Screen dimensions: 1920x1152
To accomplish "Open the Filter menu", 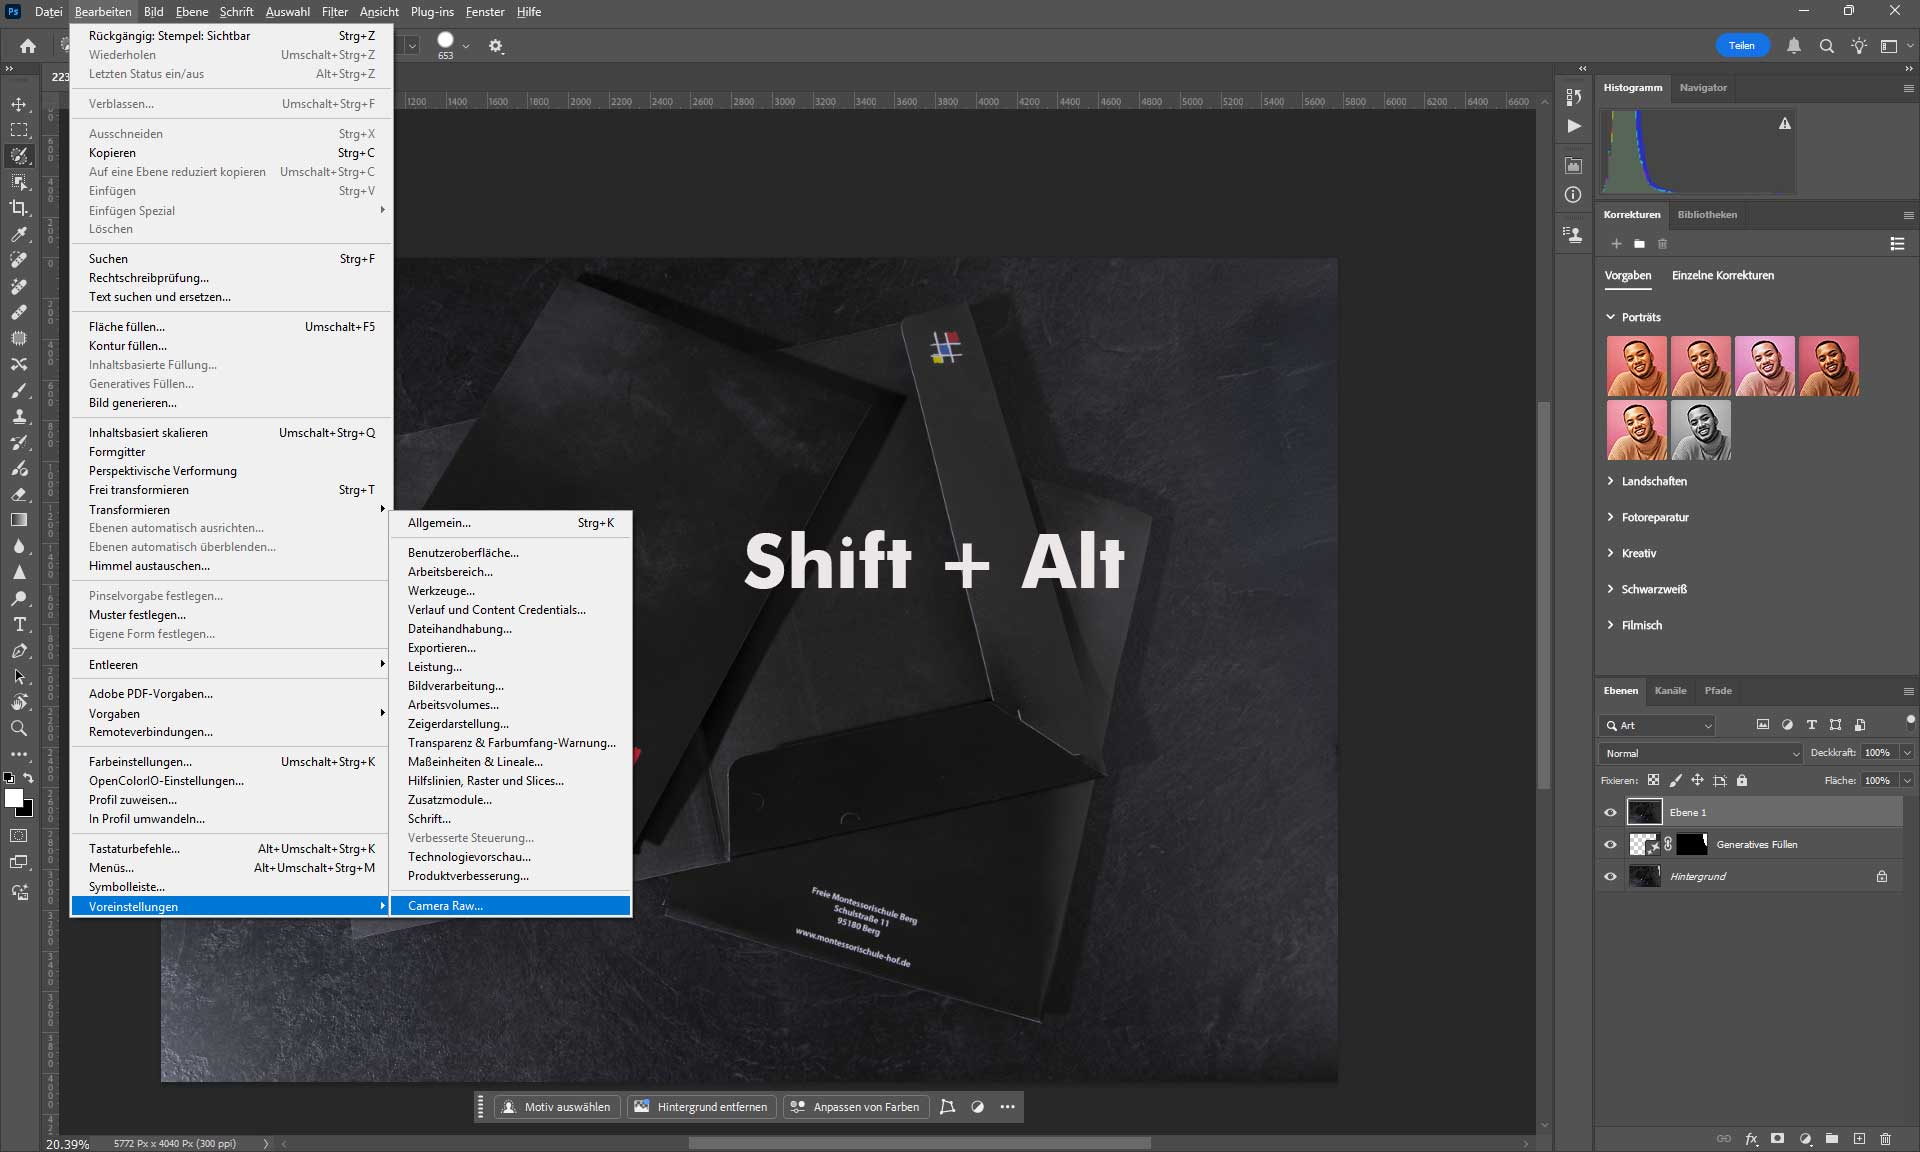I will [x=335, y=12].
